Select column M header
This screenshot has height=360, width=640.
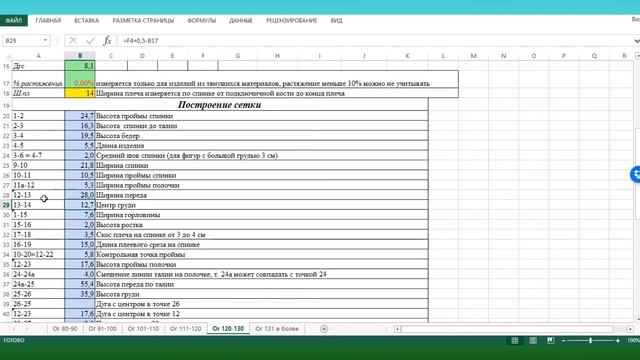click(x=473, y=56)
